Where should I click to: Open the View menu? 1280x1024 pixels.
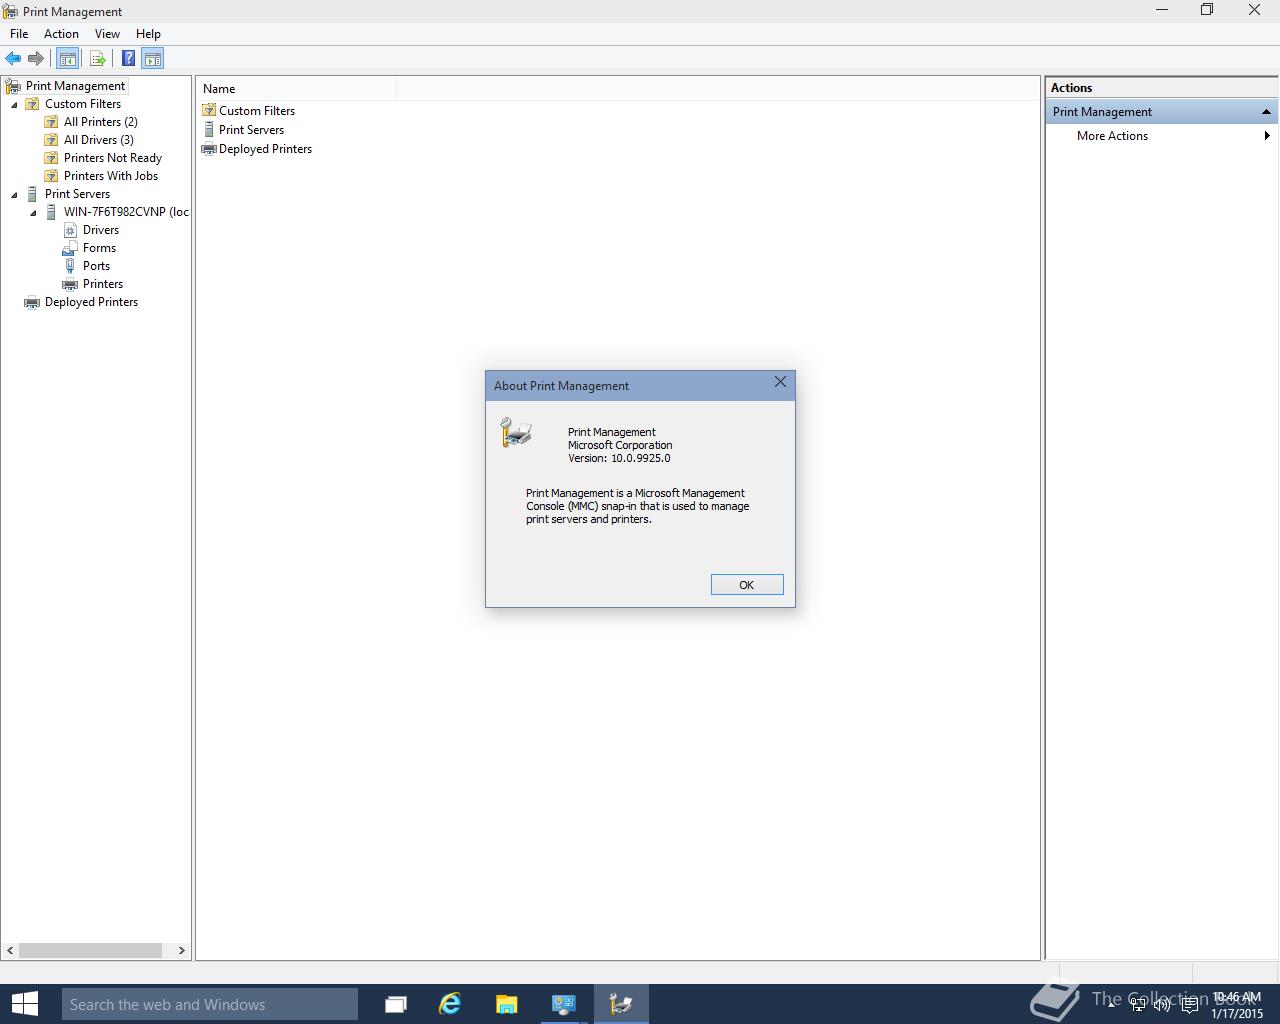click(107, 34)
